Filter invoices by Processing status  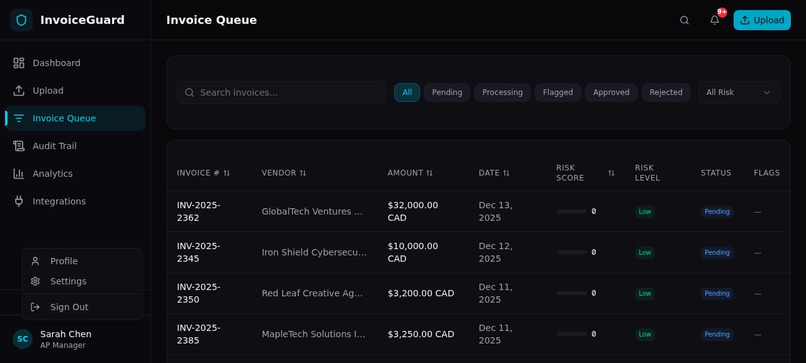tap(502, 93)
